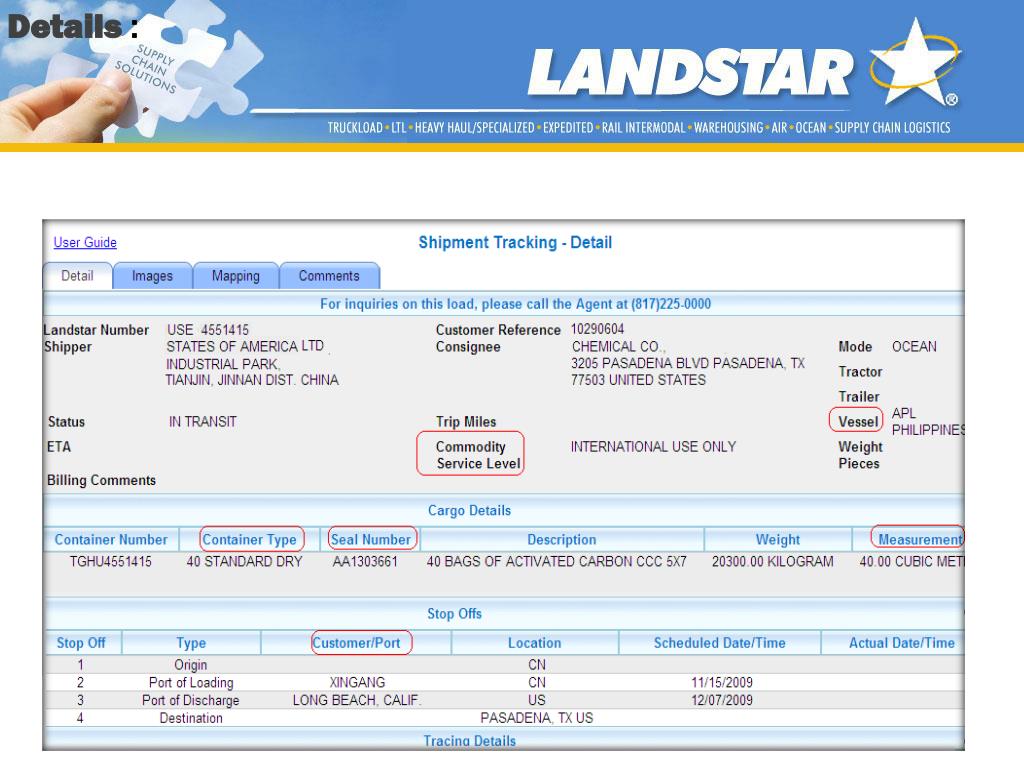Screen dimensions: 1024x768
Task: Click seal number AA1303661
Action: 365,562
